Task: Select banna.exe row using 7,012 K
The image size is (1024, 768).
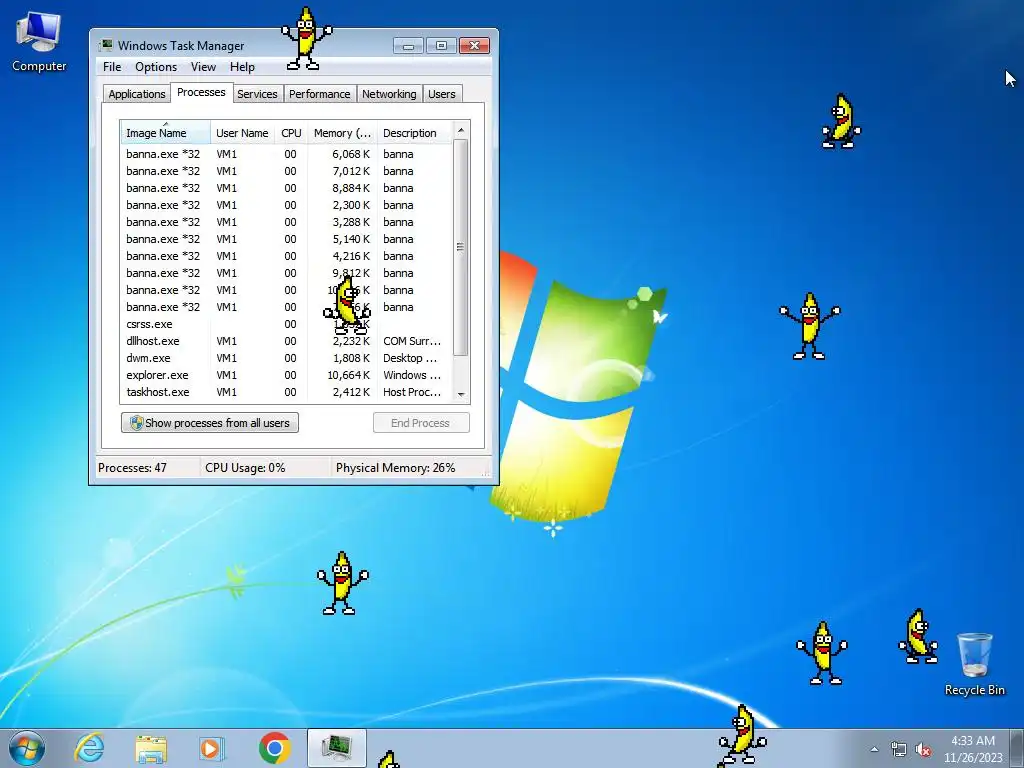Action: tap(286, 171)
